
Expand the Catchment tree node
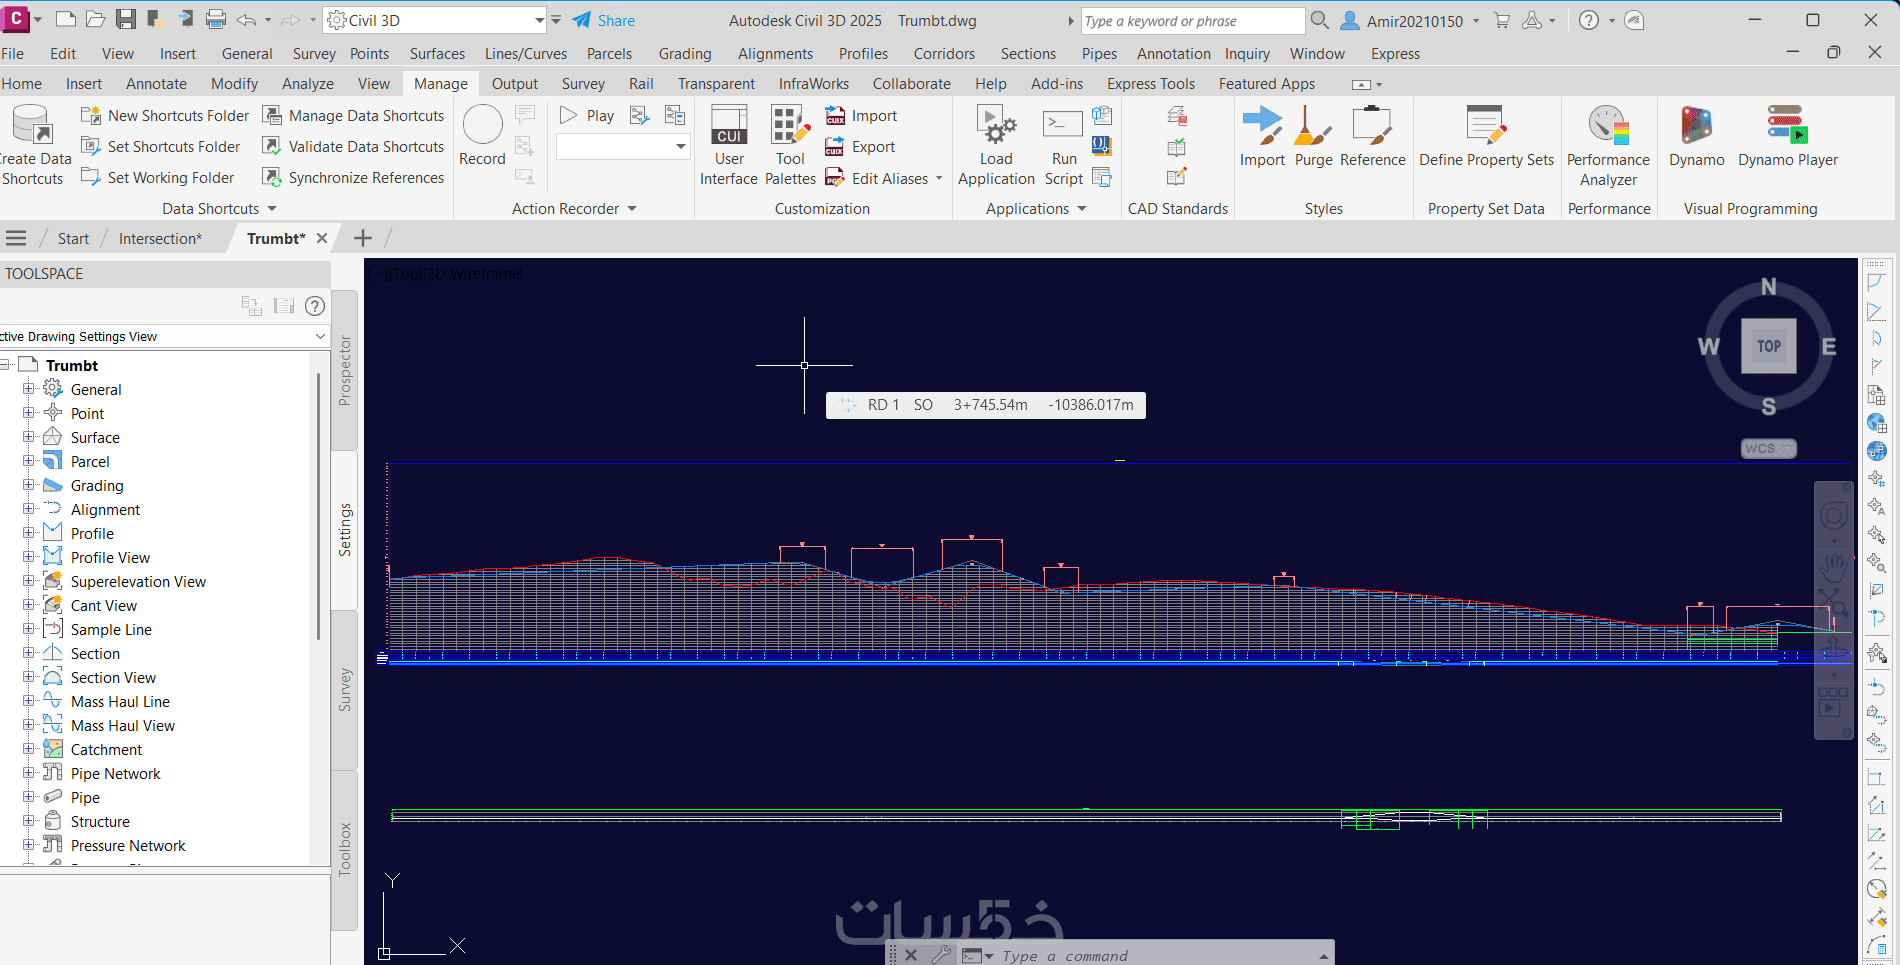(x=29, y=749)
